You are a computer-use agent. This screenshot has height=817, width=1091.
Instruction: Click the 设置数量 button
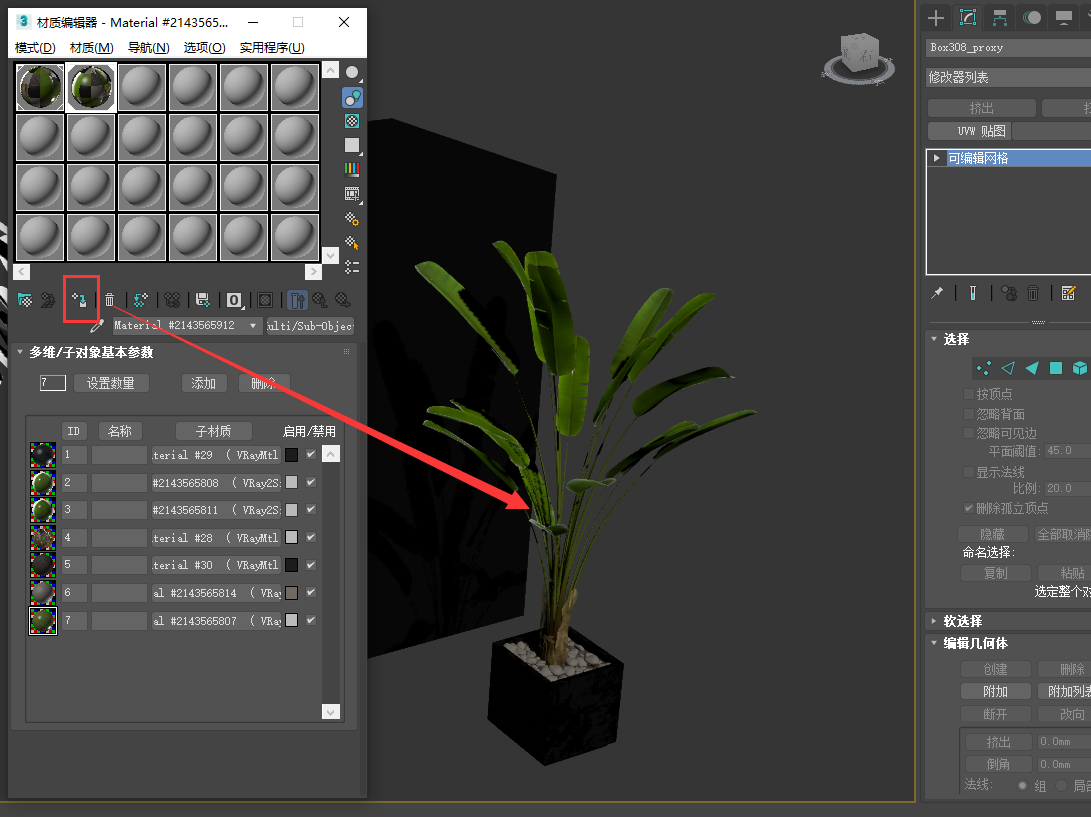click(x=111, y=383)
